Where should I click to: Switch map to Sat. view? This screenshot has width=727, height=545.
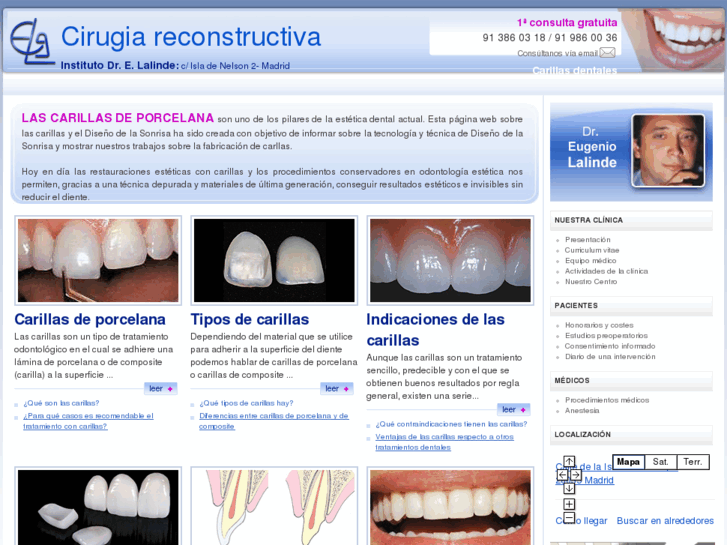661,462
